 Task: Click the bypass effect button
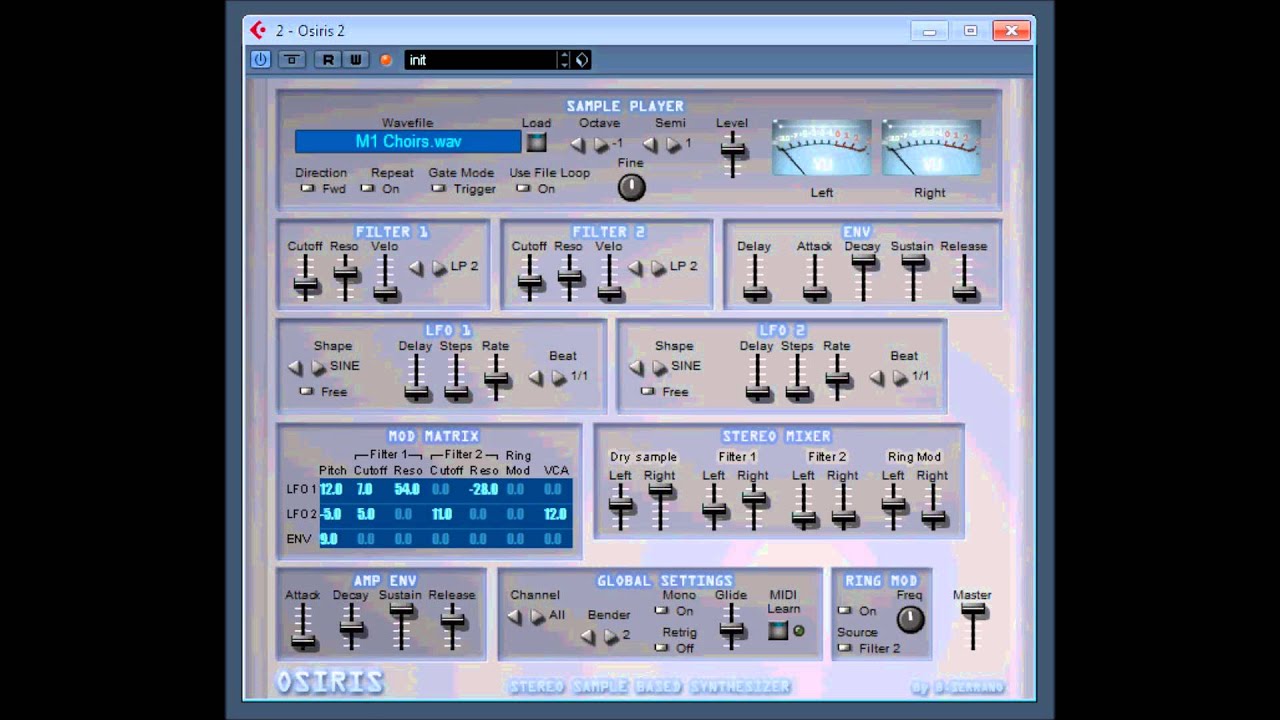tap(292, 60)
